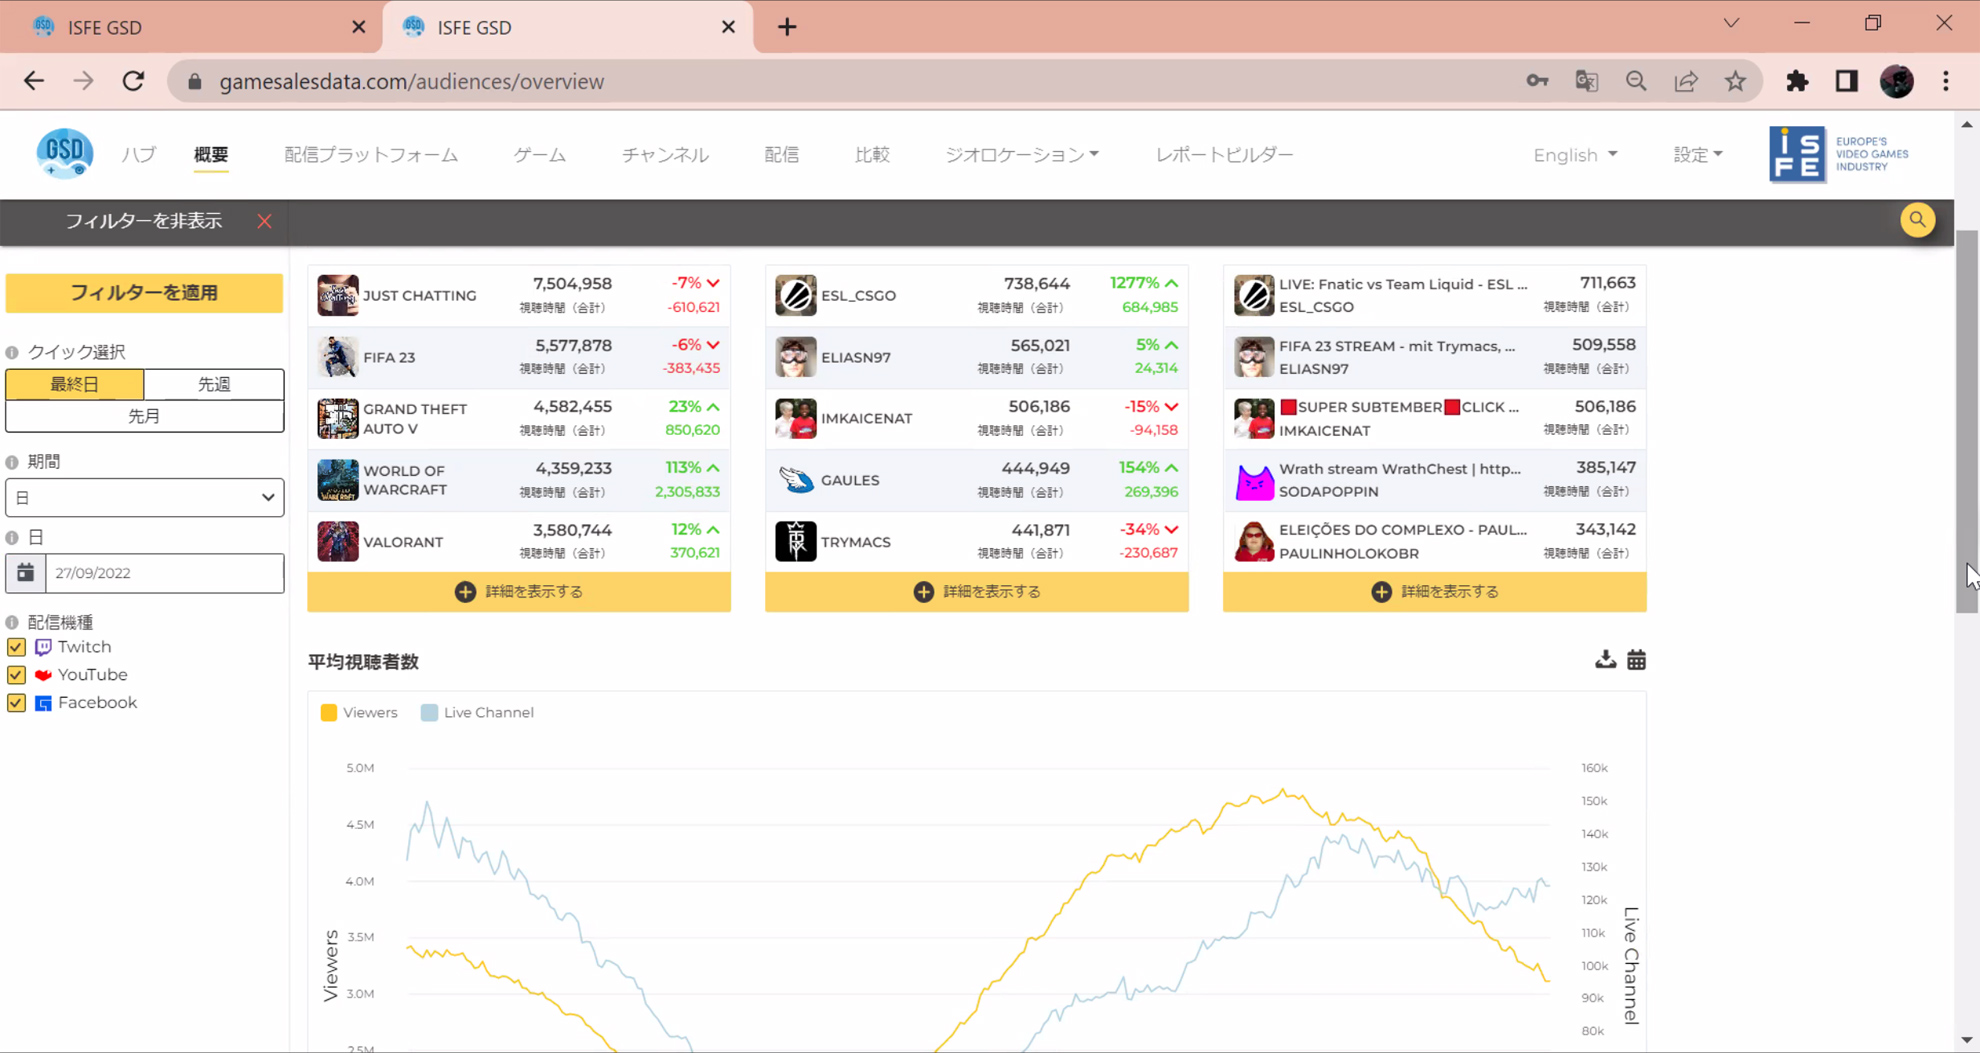The width and height of the screenshot is (1980, 1053).
Task: Click the Google Translate icon in address bar
Action: pos(1586,82)
